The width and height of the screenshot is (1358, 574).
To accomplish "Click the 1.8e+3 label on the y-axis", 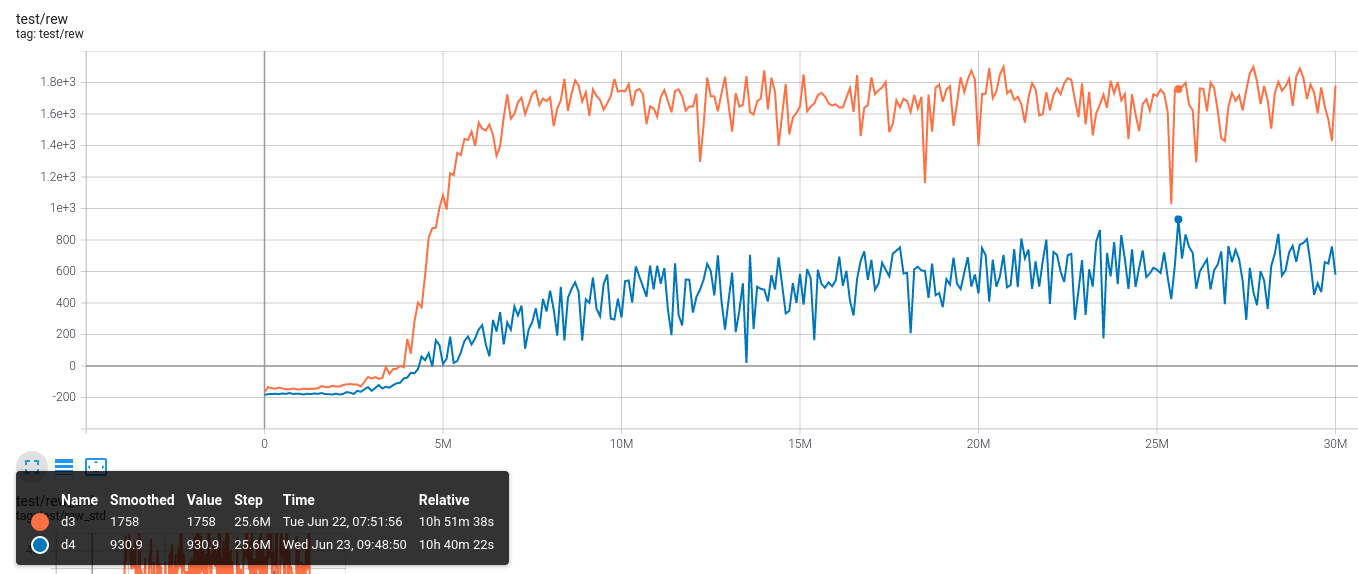I will click(57, 82).
